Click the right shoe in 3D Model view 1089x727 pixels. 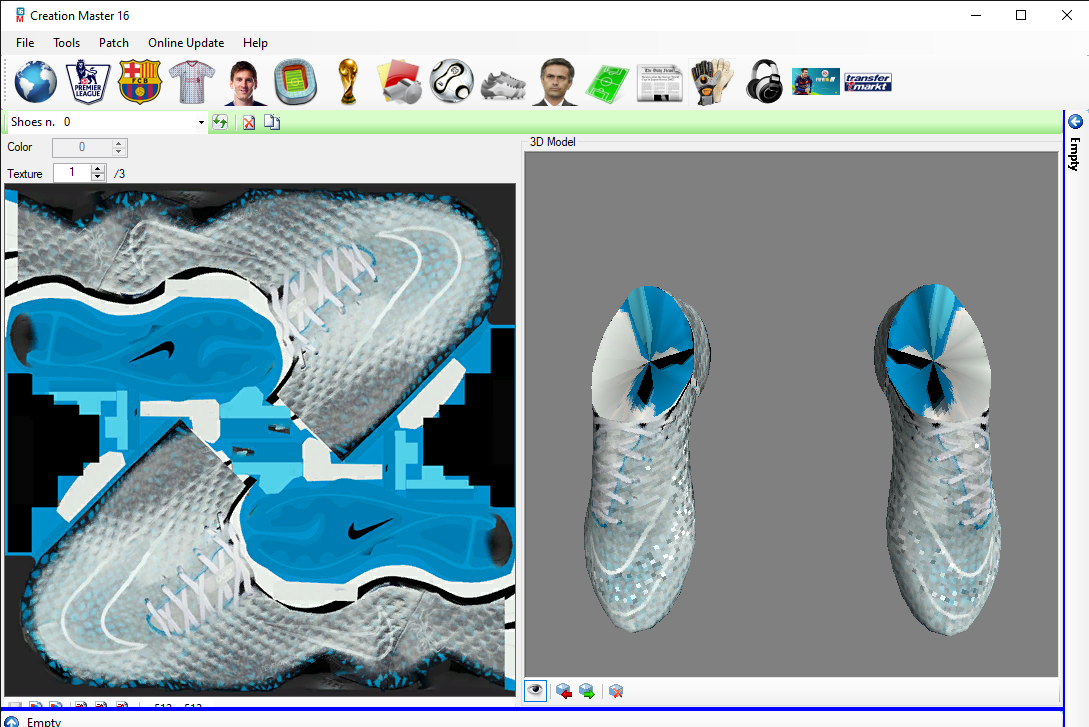coord(939,458)
